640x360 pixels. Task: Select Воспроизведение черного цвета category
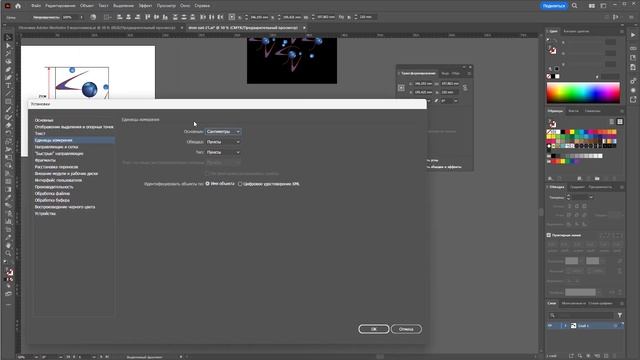pos(65,207)
